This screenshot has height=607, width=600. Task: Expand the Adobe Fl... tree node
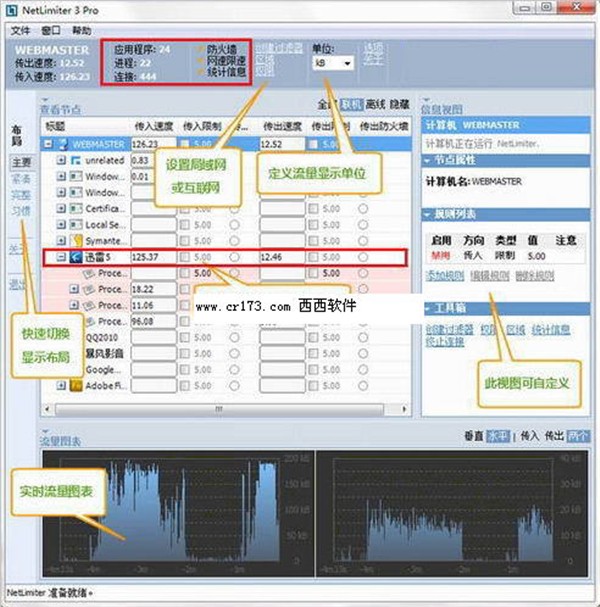click(61, 386)
